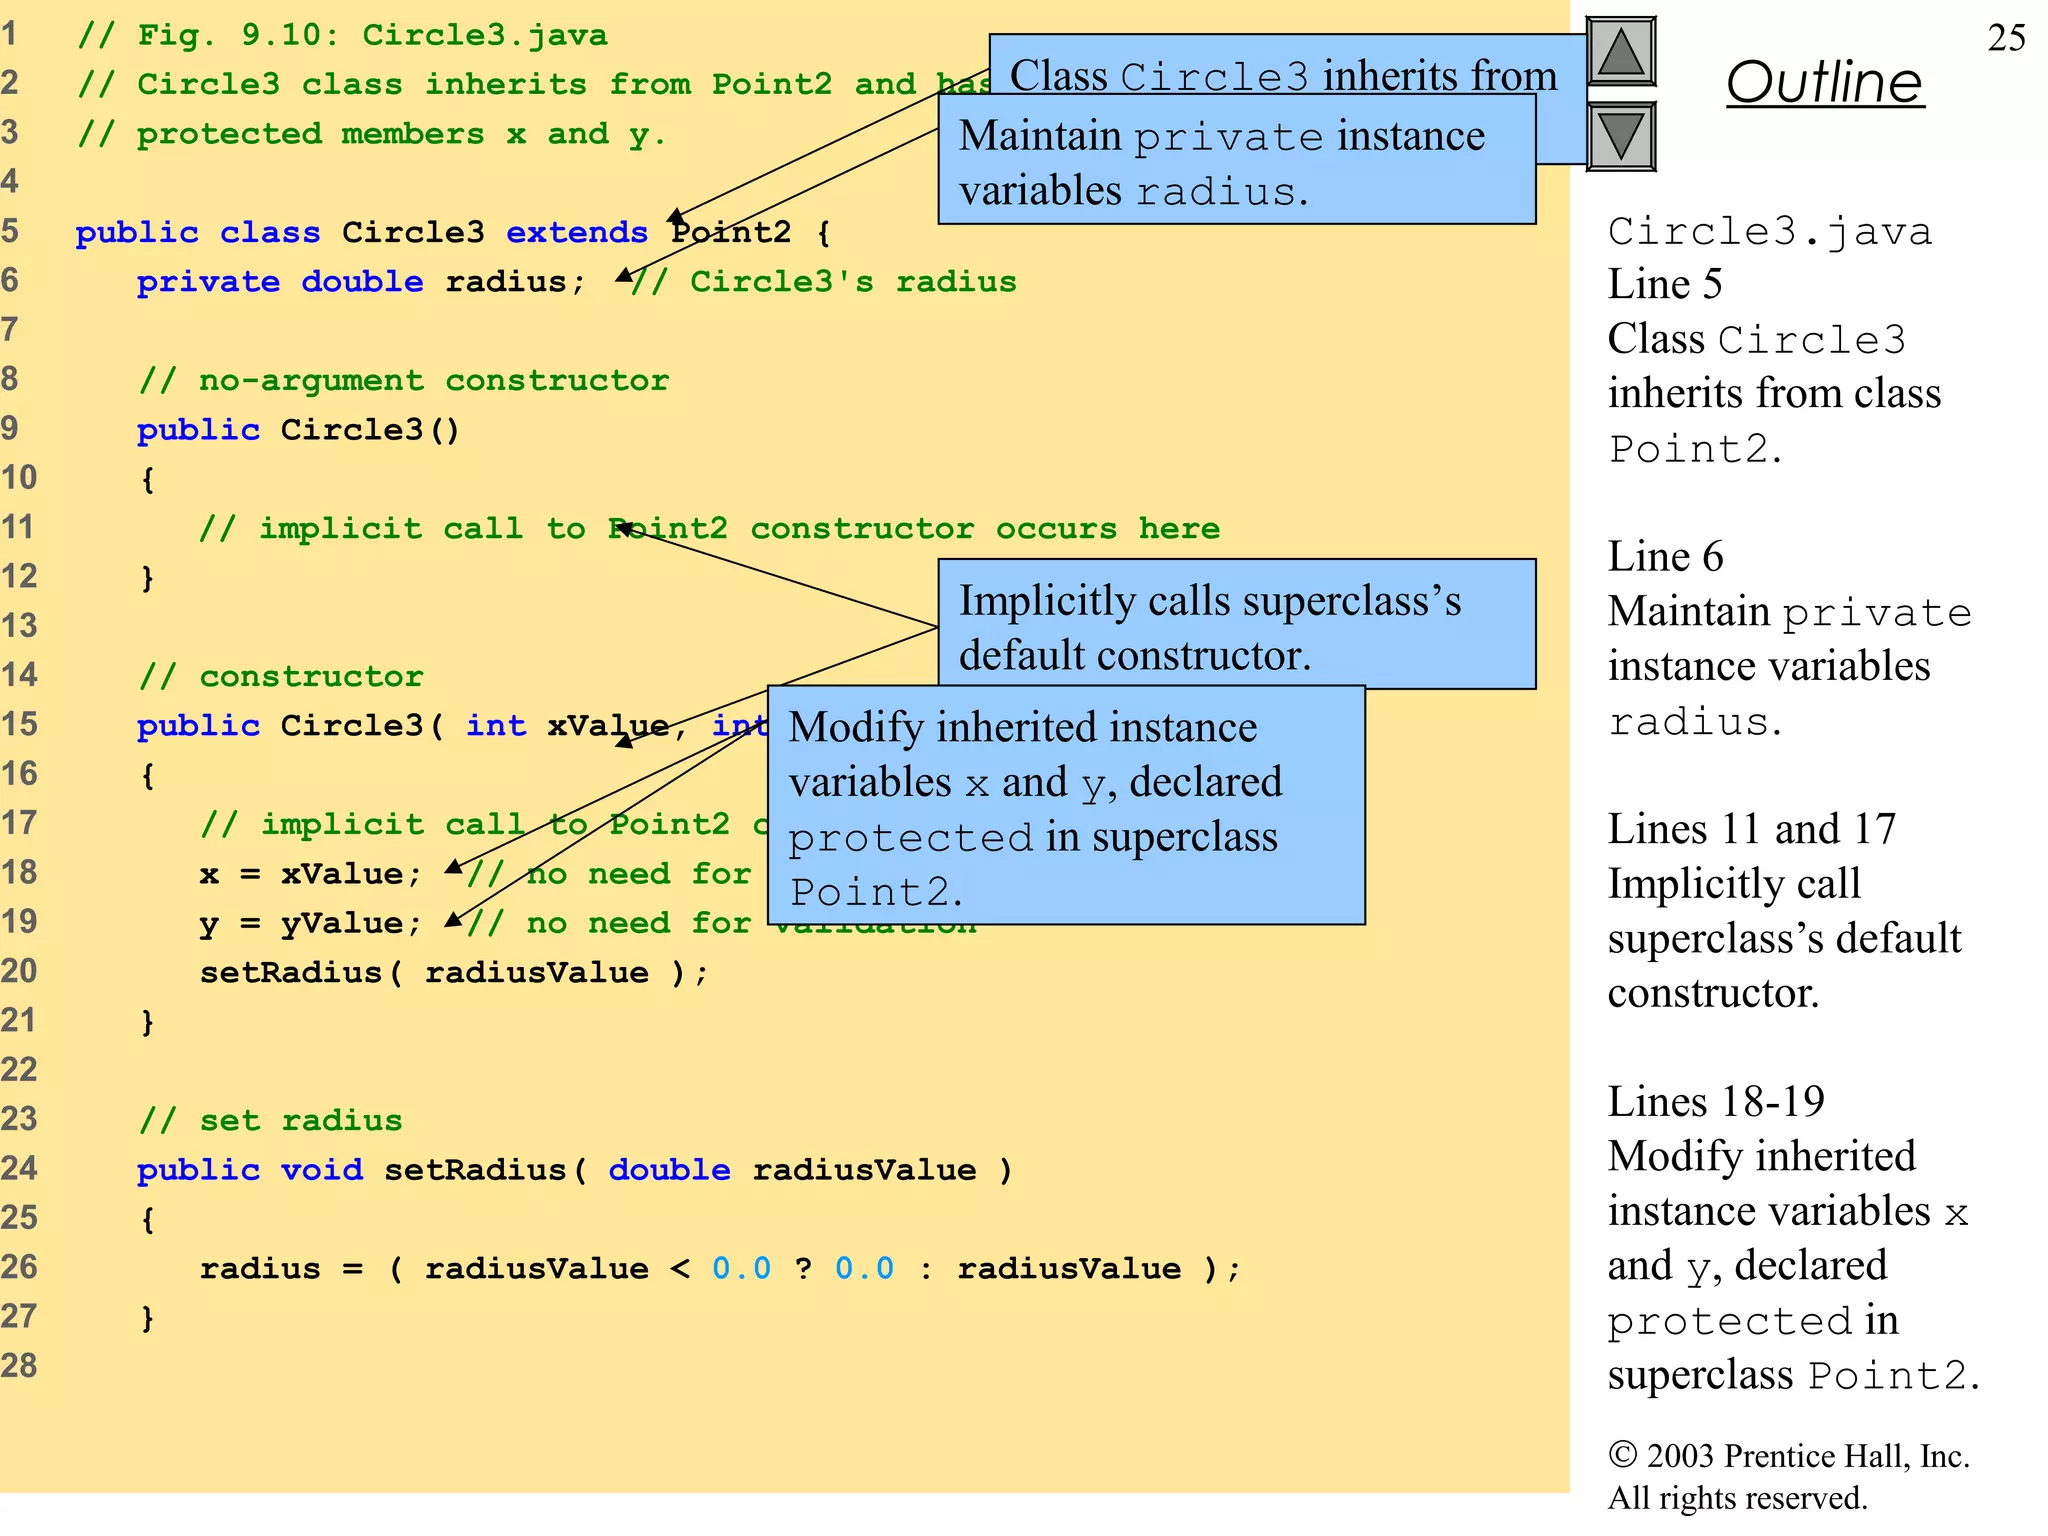Click the '// set radius' comment on line 23
2048x1536 pixels.
[271, 1121]
